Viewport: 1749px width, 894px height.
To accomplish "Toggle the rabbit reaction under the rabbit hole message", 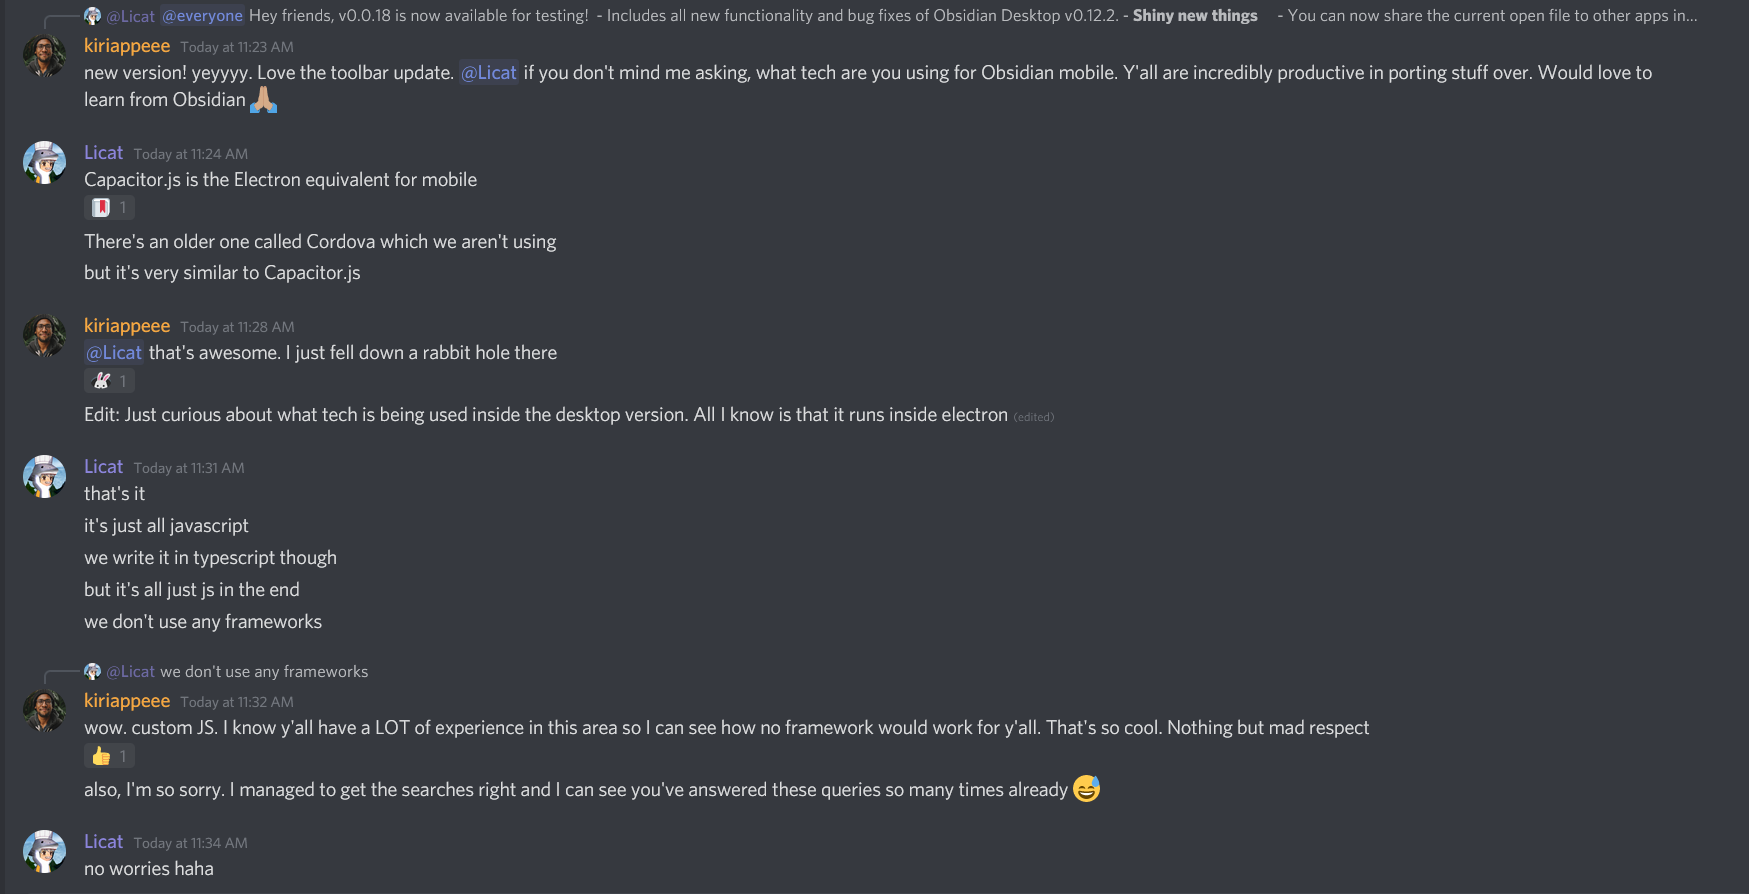I will [109, 381].
